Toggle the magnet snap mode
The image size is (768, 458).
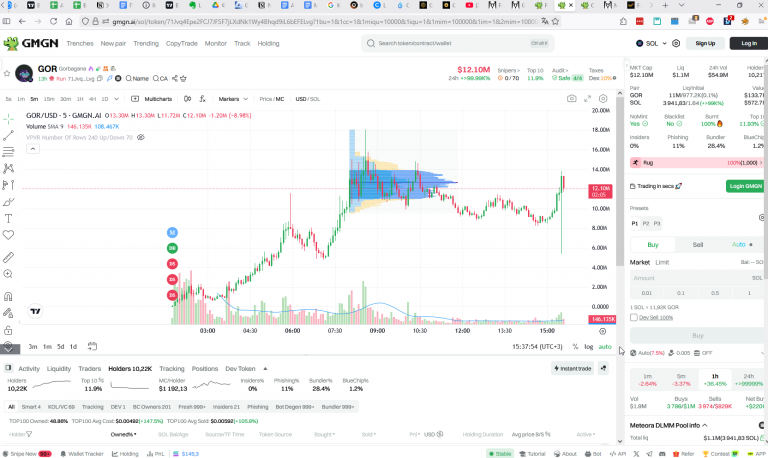[x=8, y=296]
